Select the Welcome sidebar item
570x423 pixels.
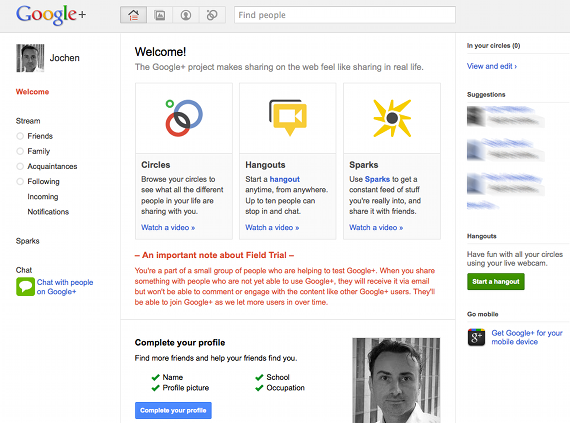tap(32, 92)
